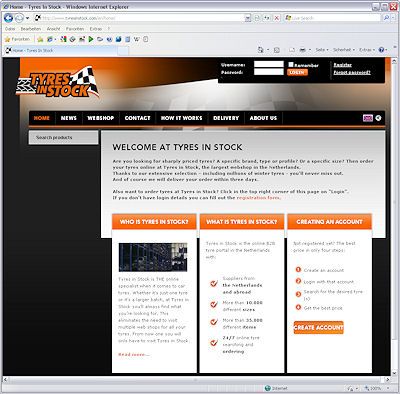
Task: Click the Username input field
Action: pyautogui.click(x=269, y=64)
